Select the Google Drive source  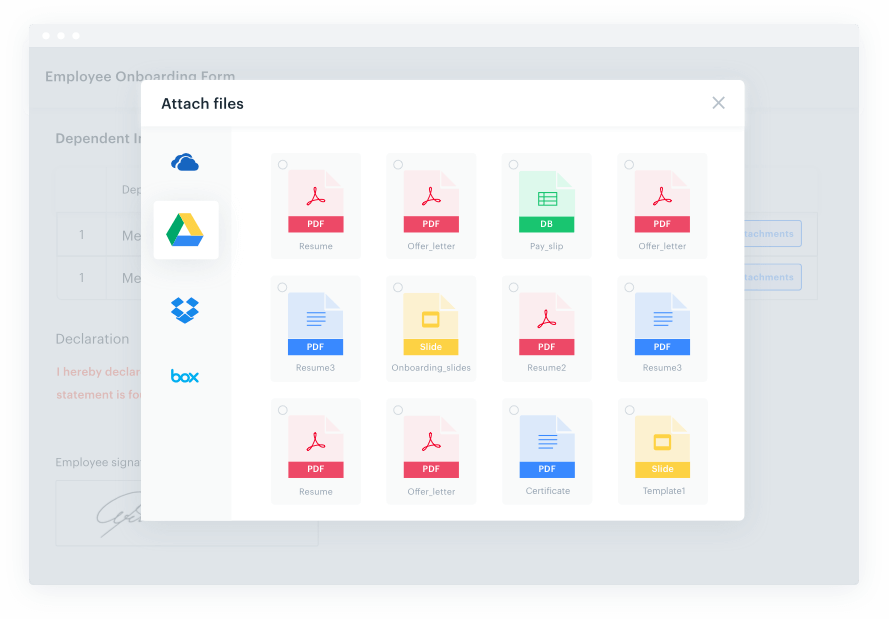click(x=185, y=230)
